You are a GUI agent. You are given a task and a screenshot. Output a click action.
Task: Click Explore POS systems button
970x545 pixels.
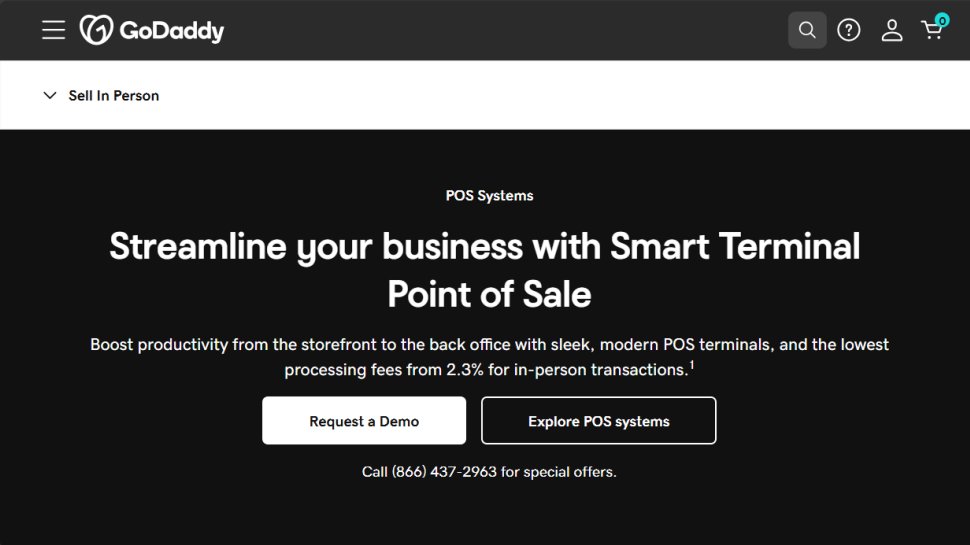coord(599,421)
